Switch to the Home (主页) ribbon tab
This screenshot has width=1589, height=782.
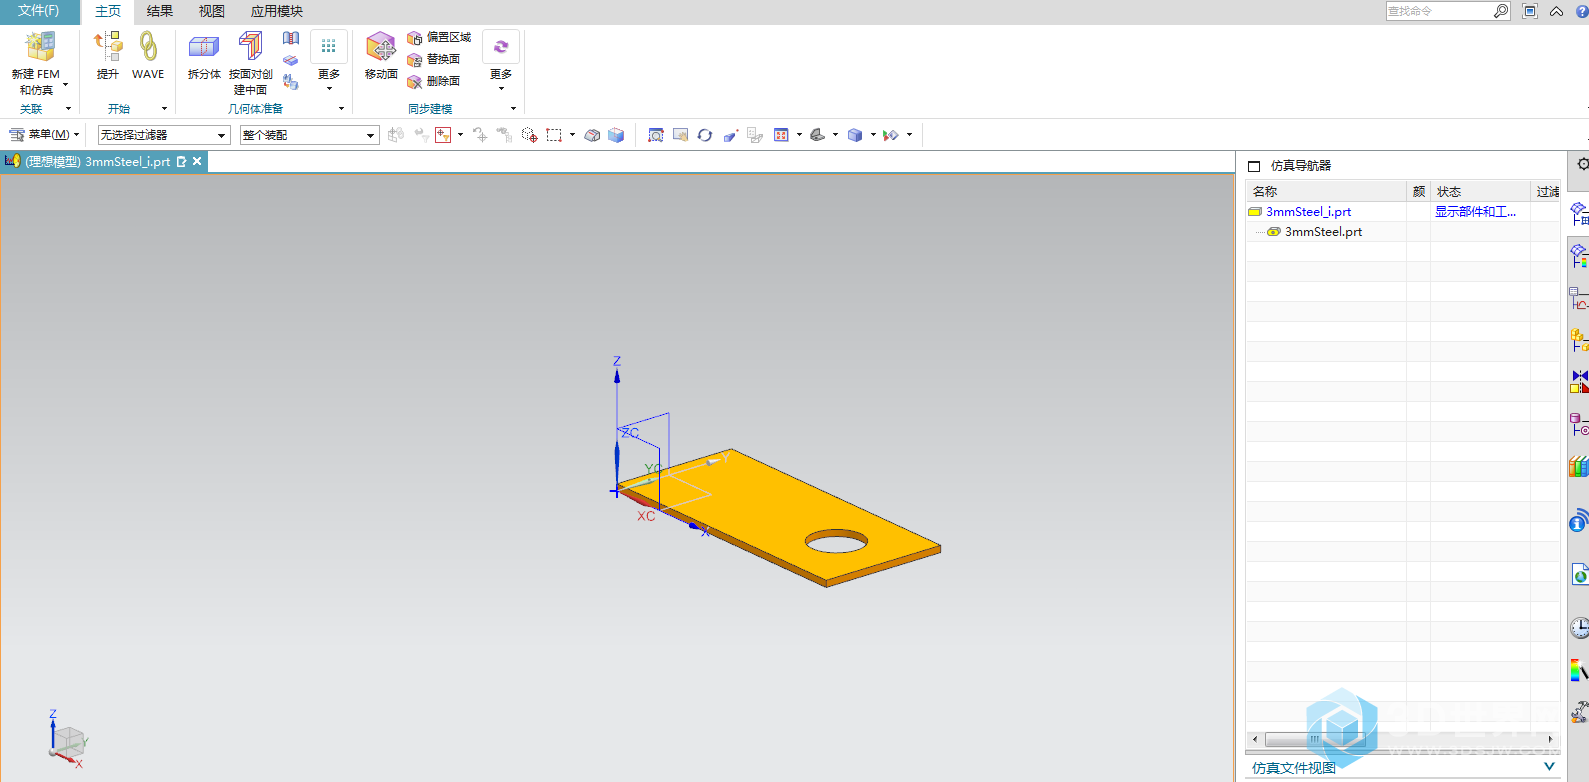[108, 11]
